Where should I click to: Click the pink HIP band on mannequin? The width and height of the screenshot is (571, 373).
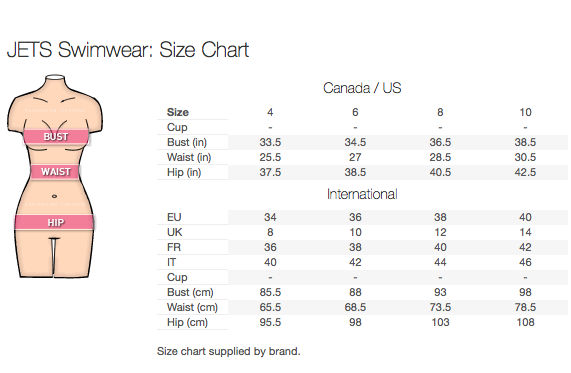55,222
